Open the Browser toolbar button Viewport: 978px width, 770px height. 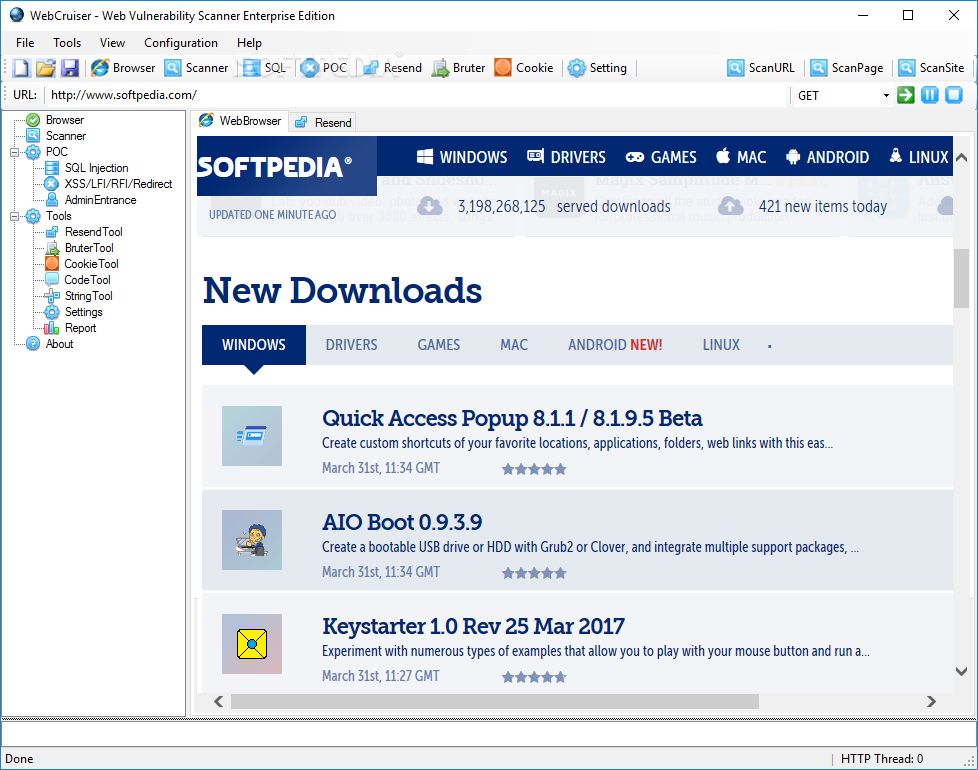123,68
